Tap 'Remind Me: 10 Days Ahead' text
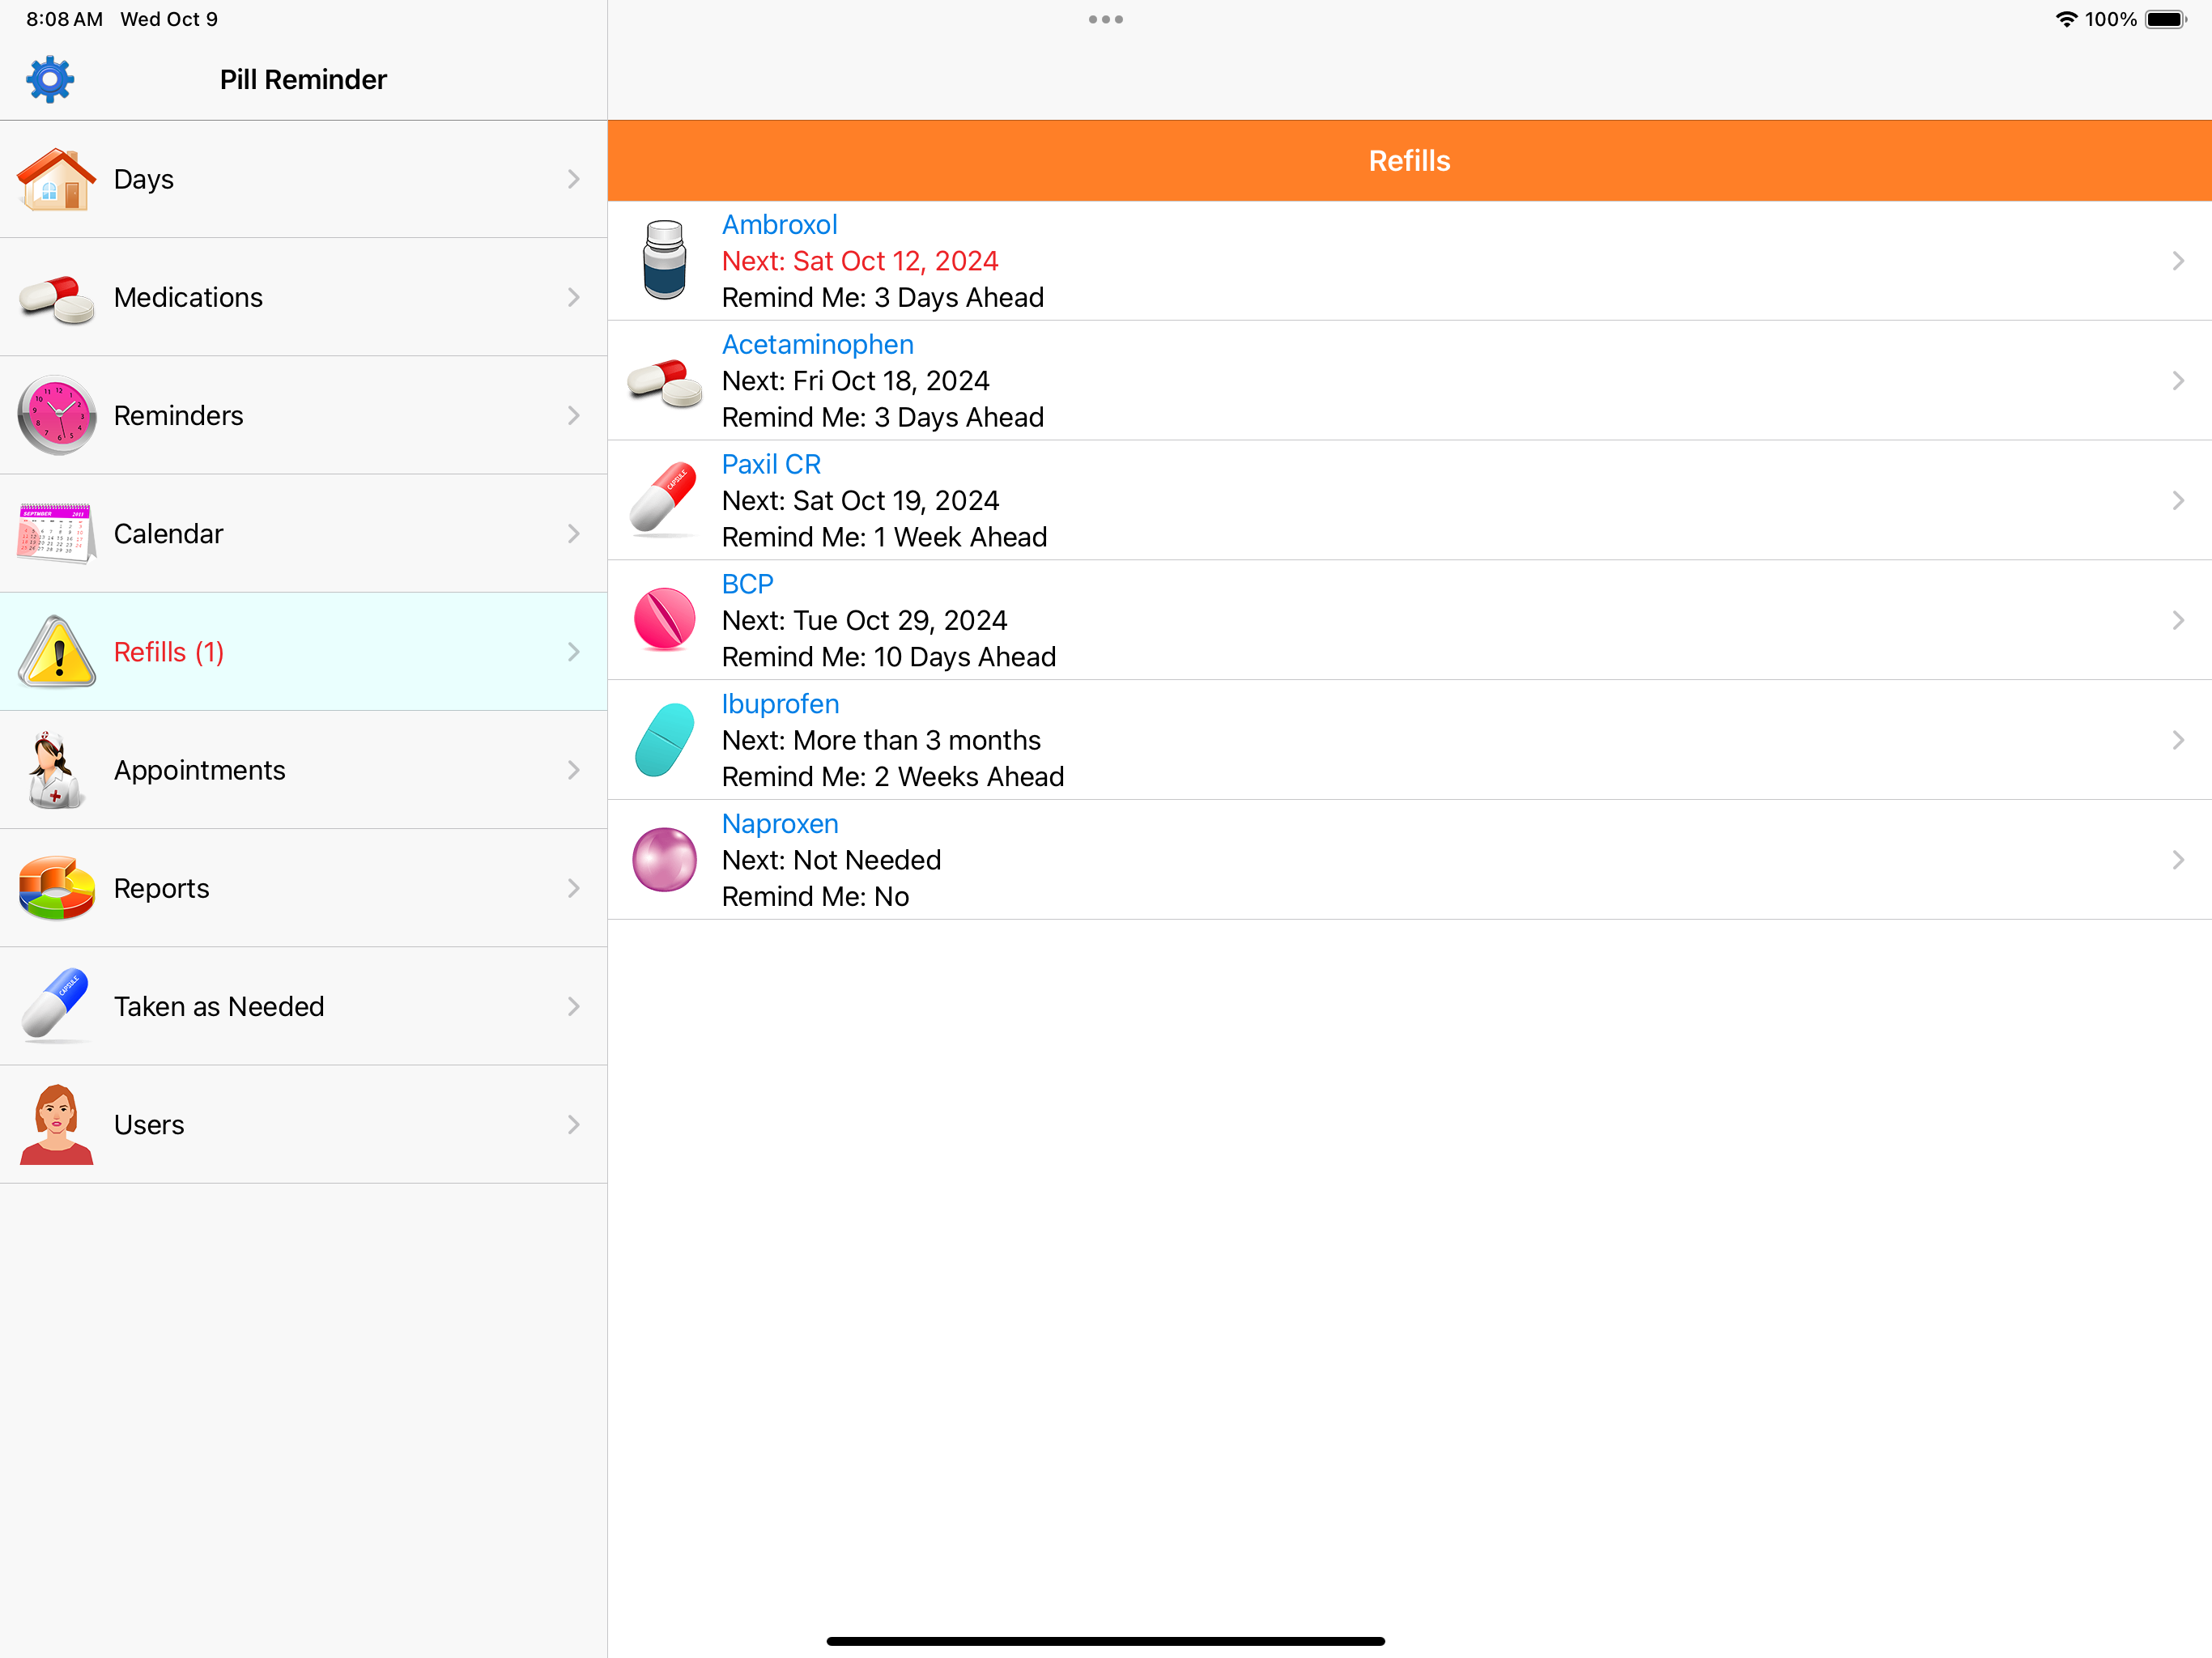This screenshot has width=2212, height=1658. [x=888, y=657]
